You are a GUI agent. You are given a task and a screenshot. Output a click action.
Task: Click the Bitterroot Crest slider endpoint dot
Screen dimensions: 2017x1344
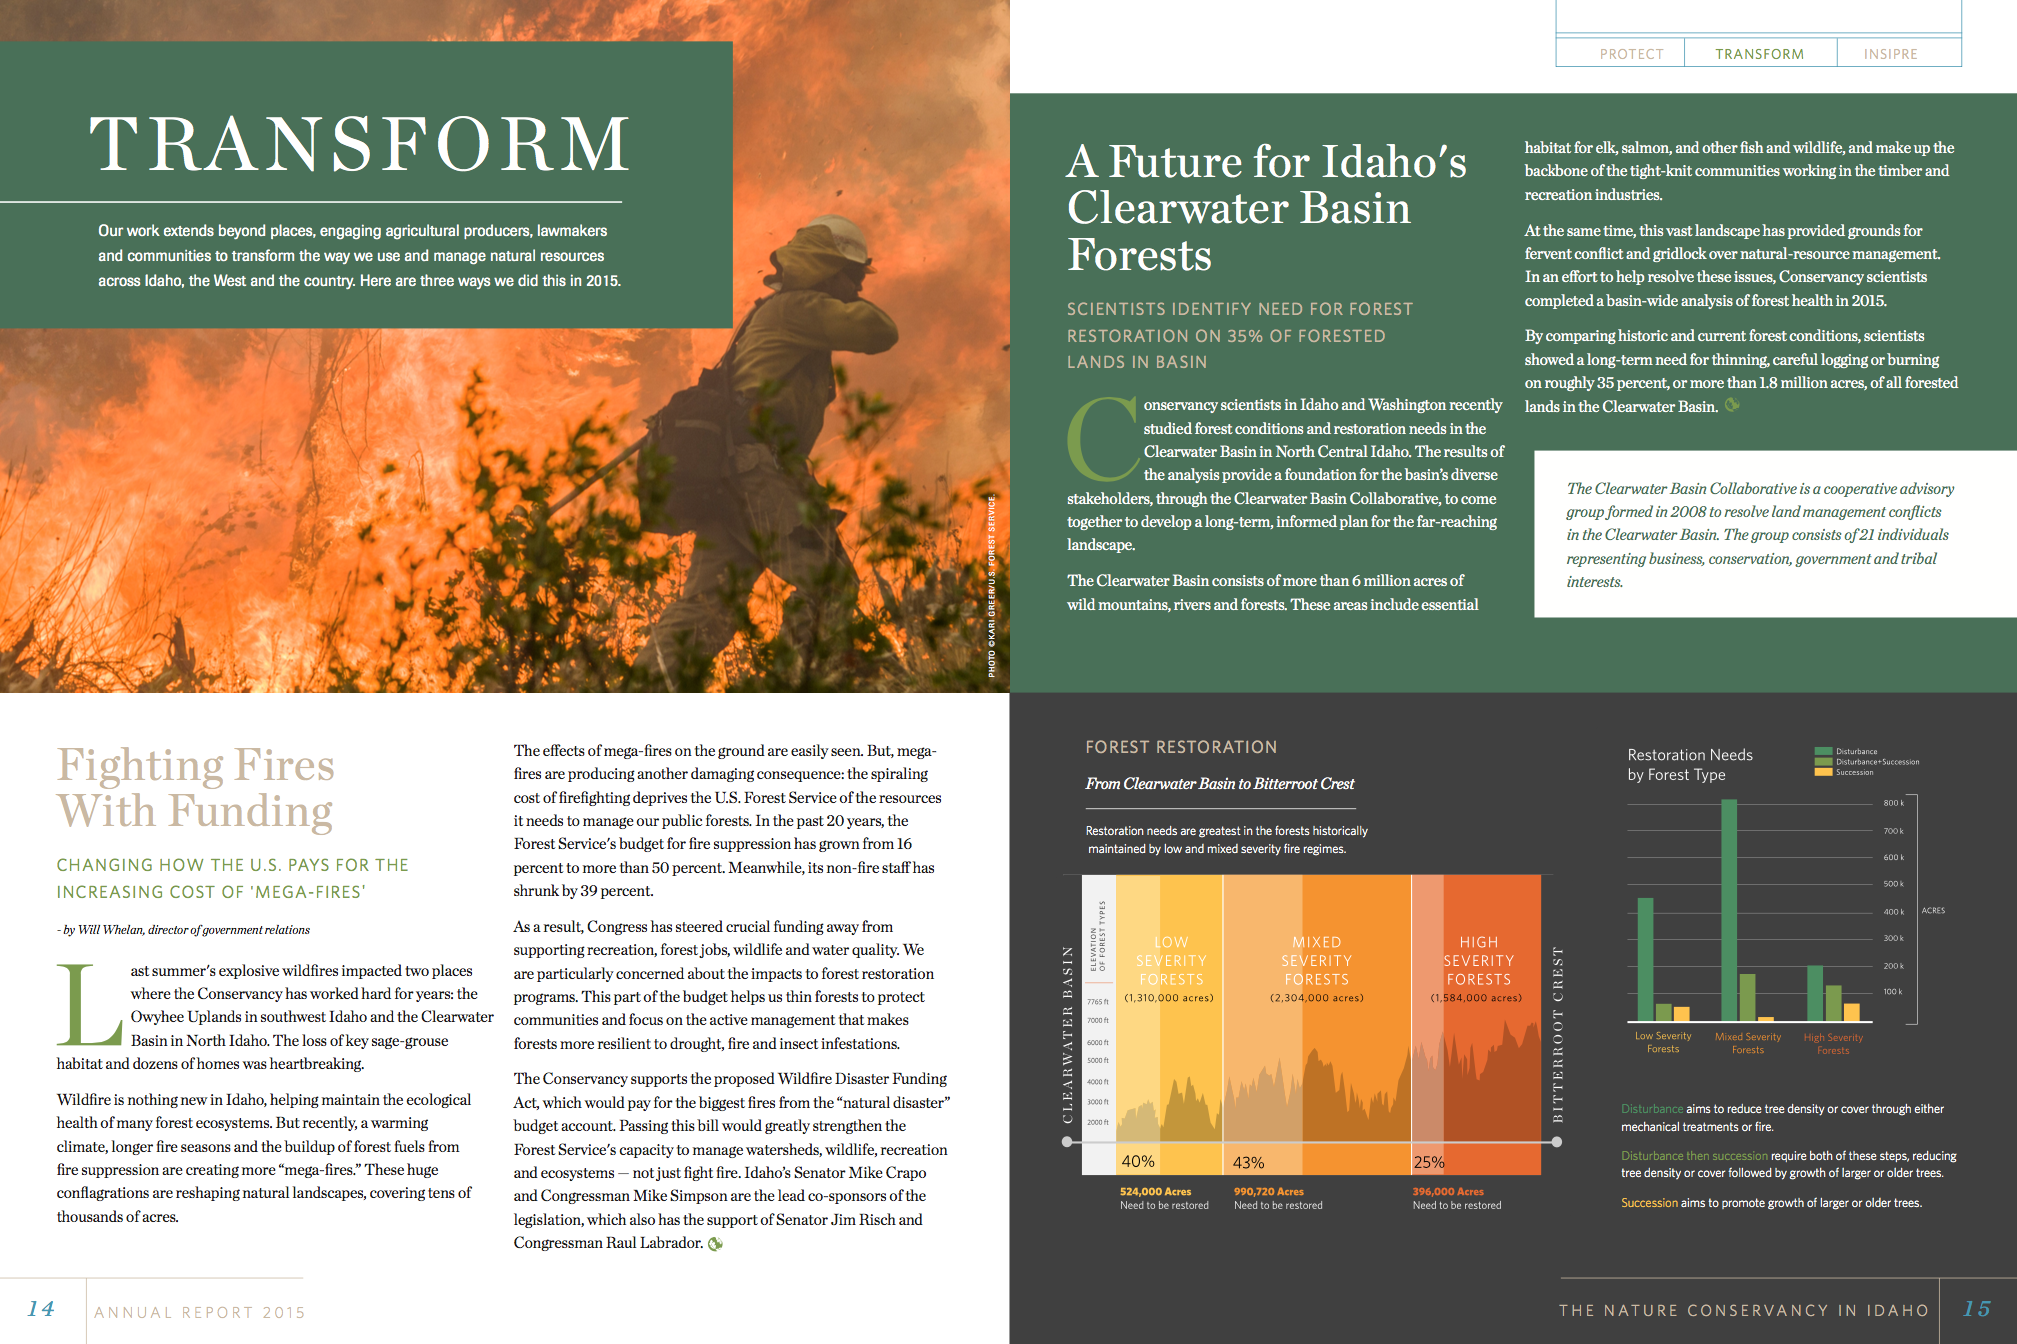point(1556,1141)
